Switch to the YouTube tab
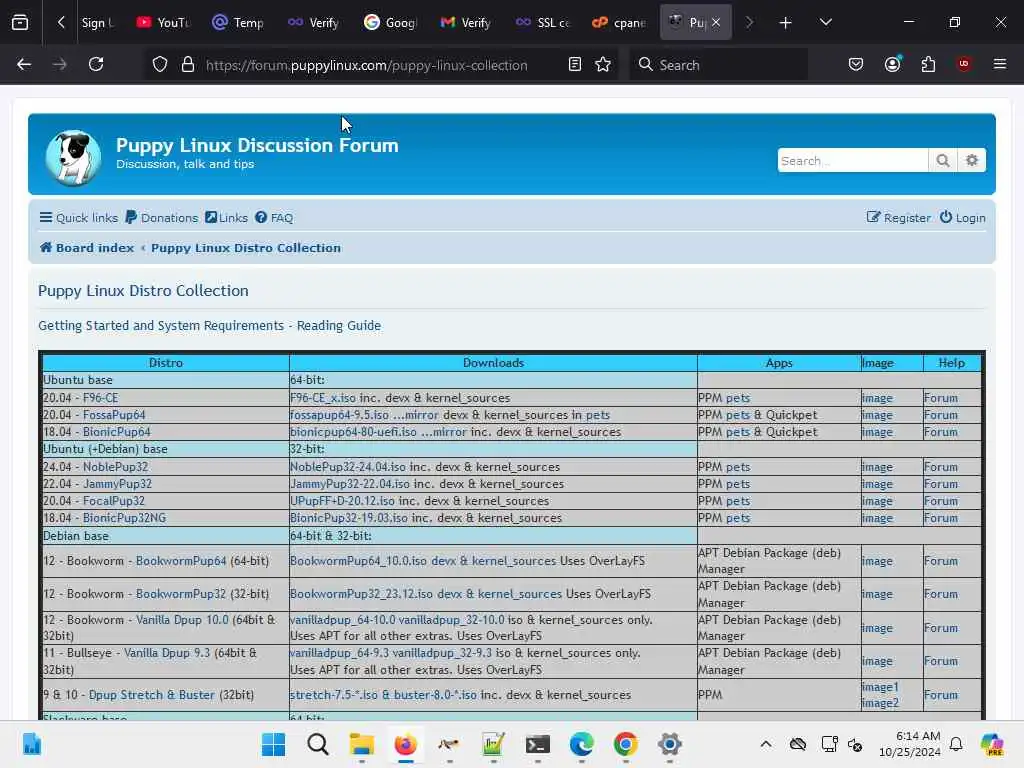1024x768 pixels. [163, 23]
